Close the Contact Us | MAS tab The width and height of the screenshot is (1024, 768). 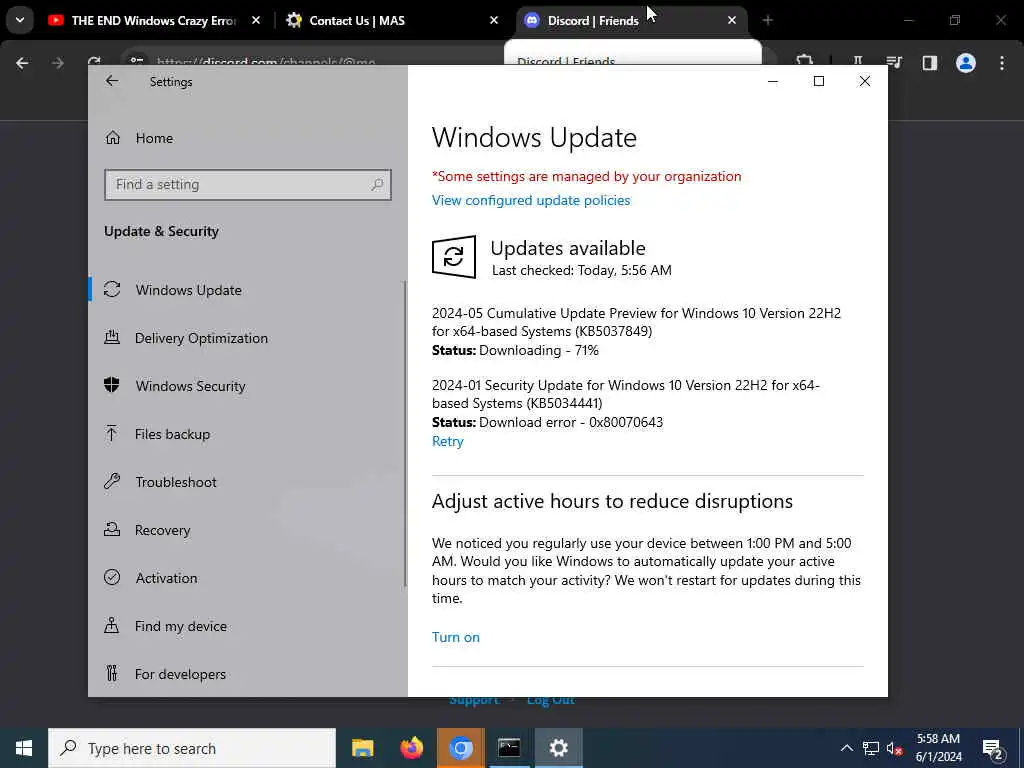coord(494,21)
